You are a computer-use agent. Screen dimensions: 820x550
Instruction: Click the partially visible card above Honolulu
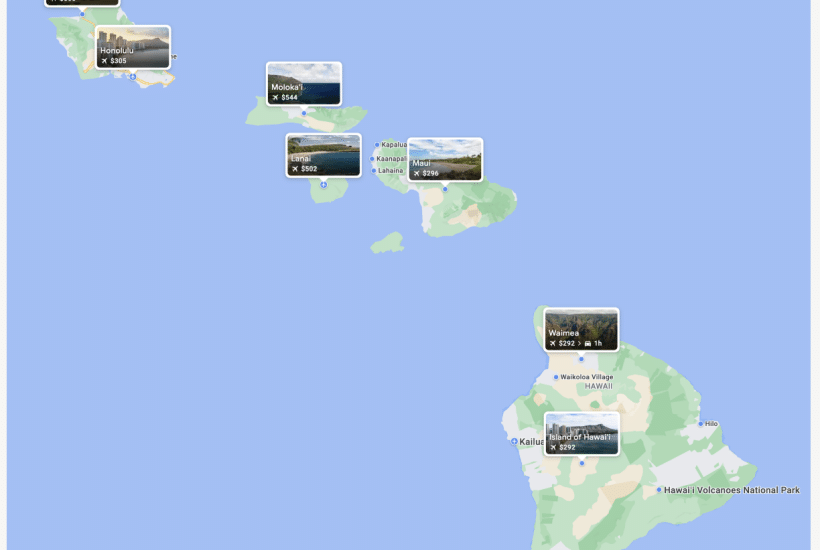click(82, 3)
